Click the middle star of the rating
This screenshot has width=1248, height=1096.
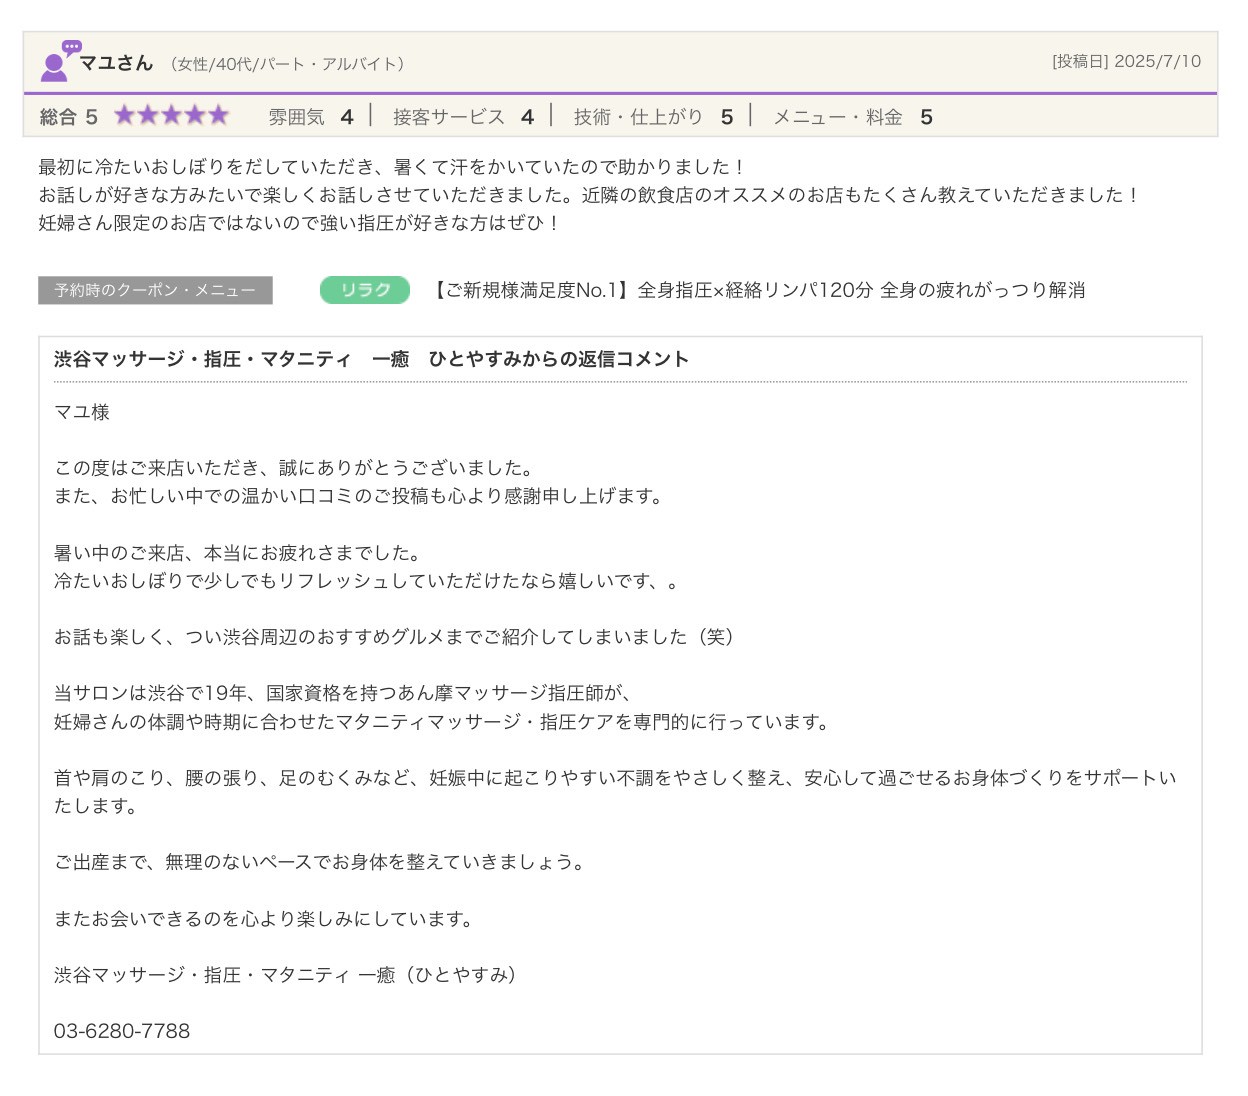[172, 116]
